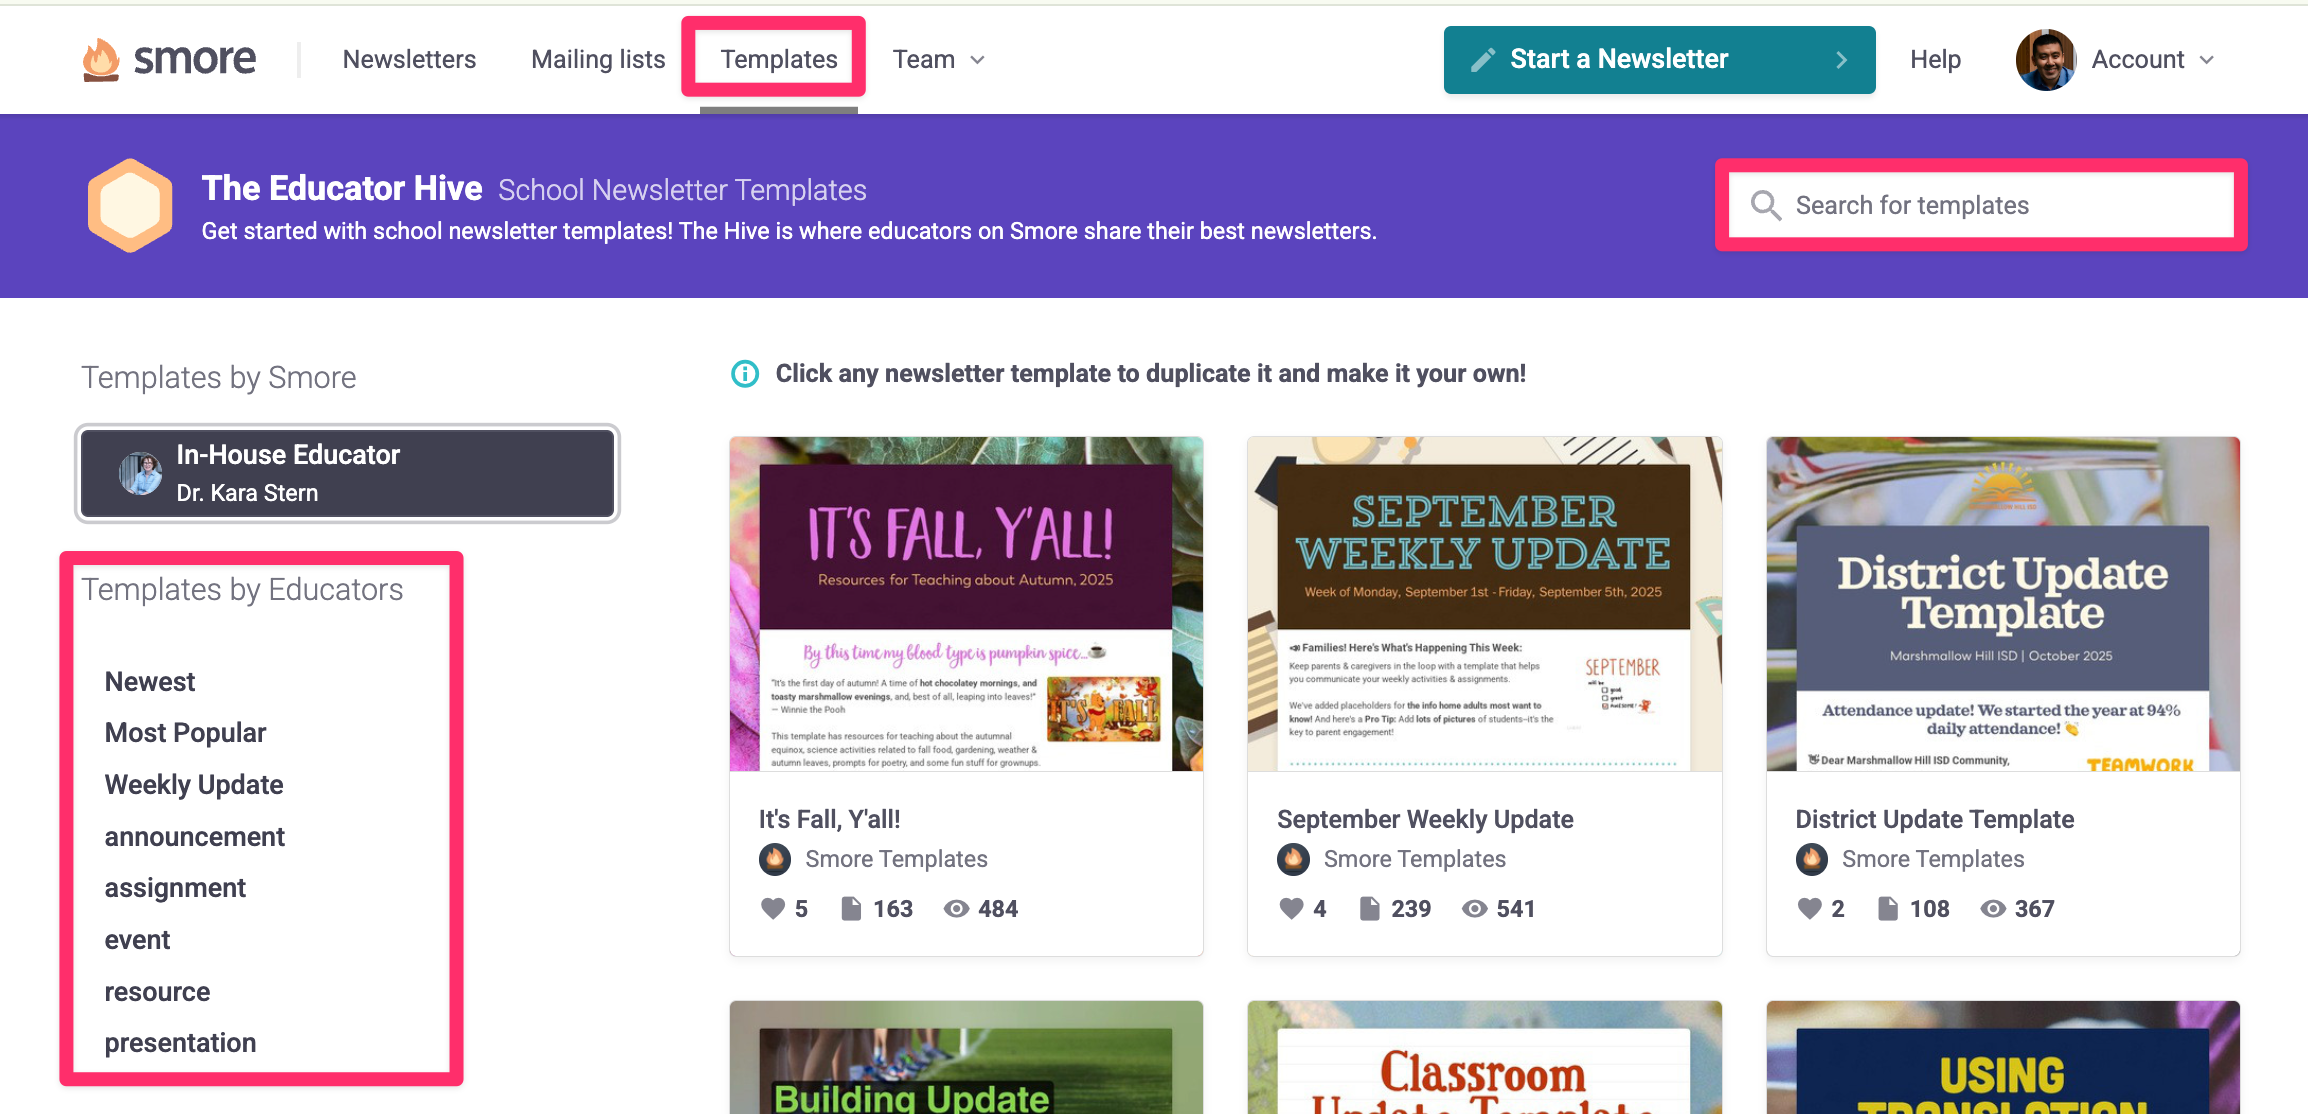Click the Educator Hive hexagon icon

pyautogui.click(x=130, y=205)
